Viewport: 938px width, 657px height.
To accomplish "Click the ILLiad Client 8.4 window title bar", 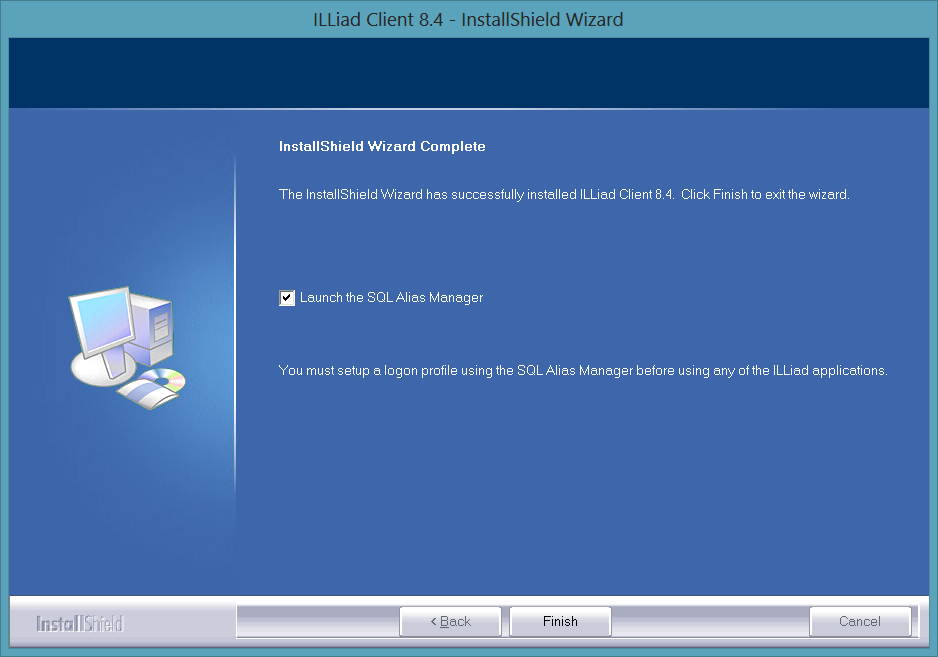I will click(468, 20).
